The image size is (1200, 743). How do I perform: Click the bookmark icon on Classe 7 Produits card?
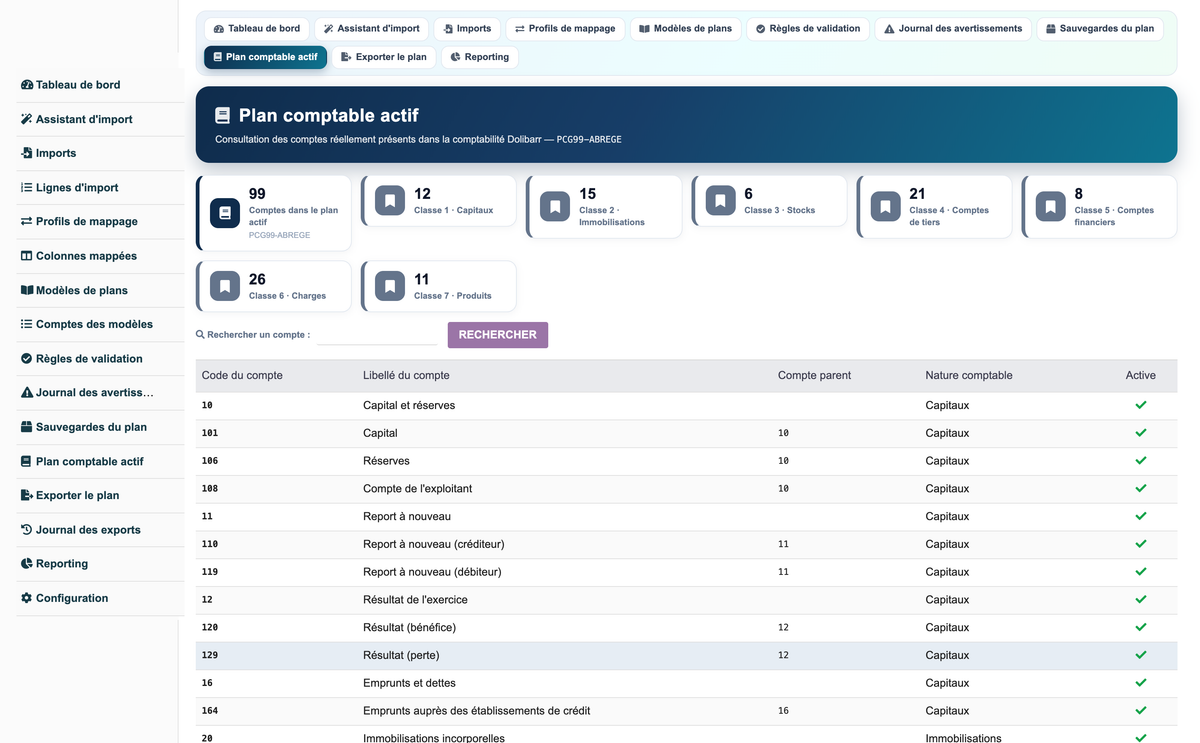click(x=390, y=286)
